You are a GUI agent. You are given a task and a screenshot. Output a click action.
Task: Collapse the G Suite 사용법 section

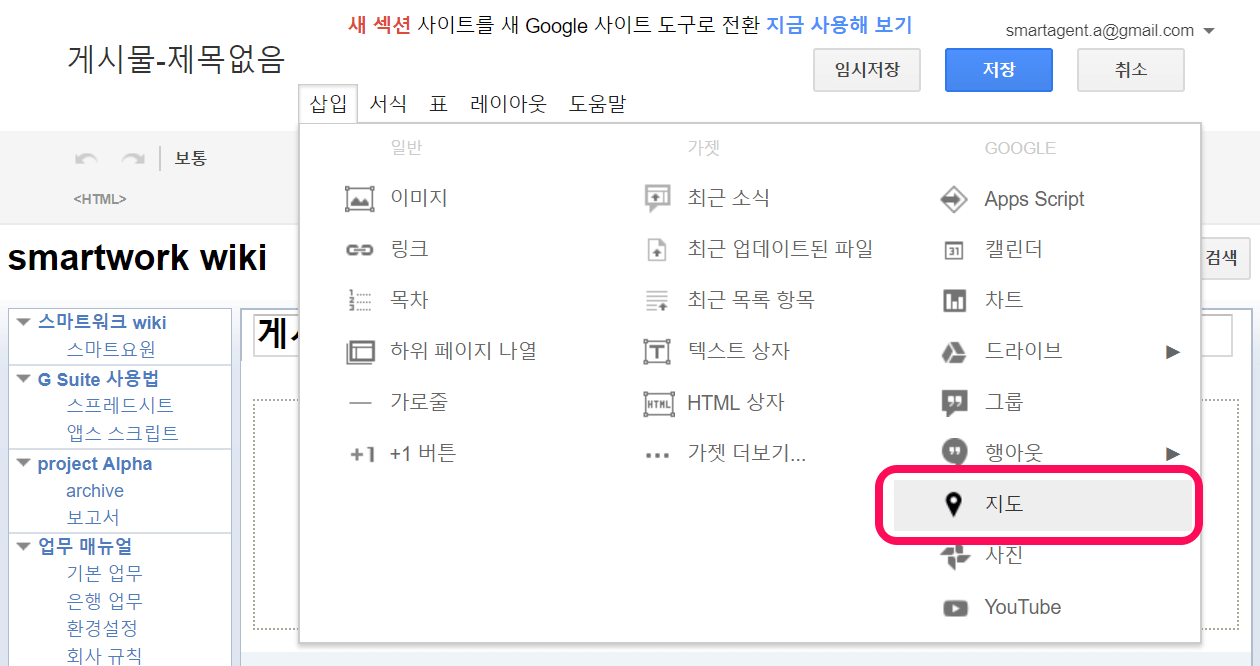pos(24,379)
